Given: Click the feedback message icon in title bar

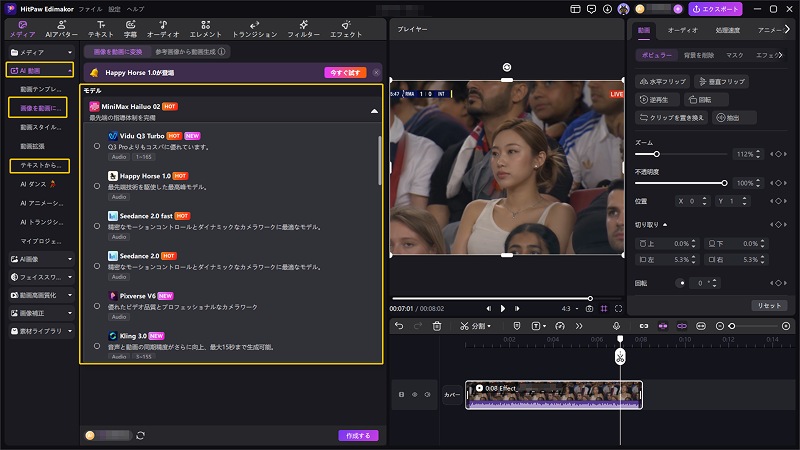Looking at the screenshot, I should pos(591,9).
